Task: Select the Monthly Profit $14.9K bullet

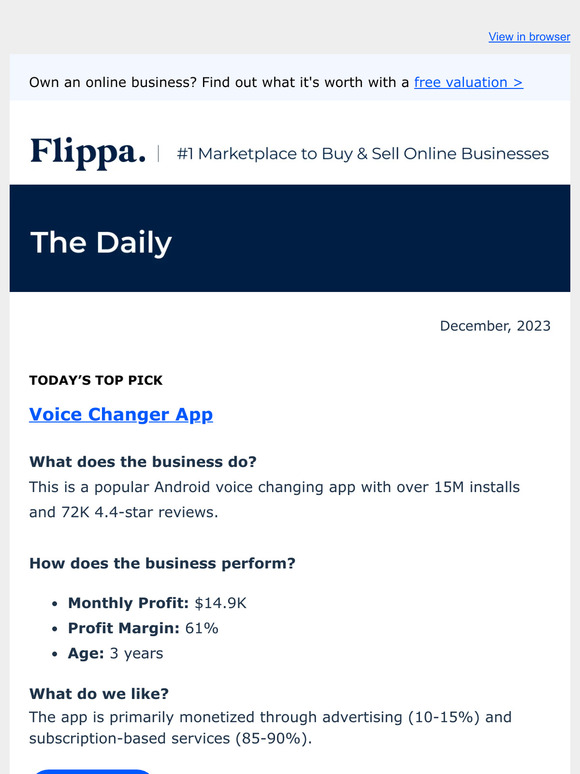Action: [157, 603]
